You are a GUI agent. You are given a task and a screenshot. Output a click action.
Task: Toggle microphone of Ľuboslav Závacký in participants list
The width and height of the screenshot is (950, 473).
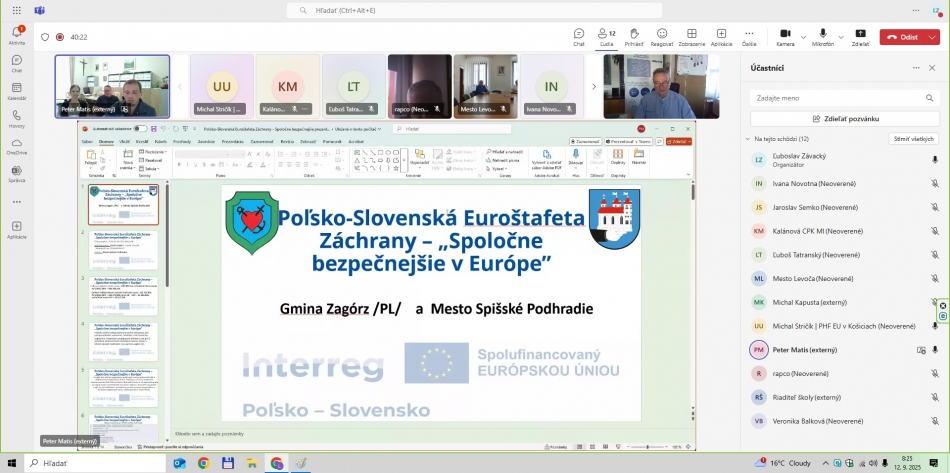[935, 159]
